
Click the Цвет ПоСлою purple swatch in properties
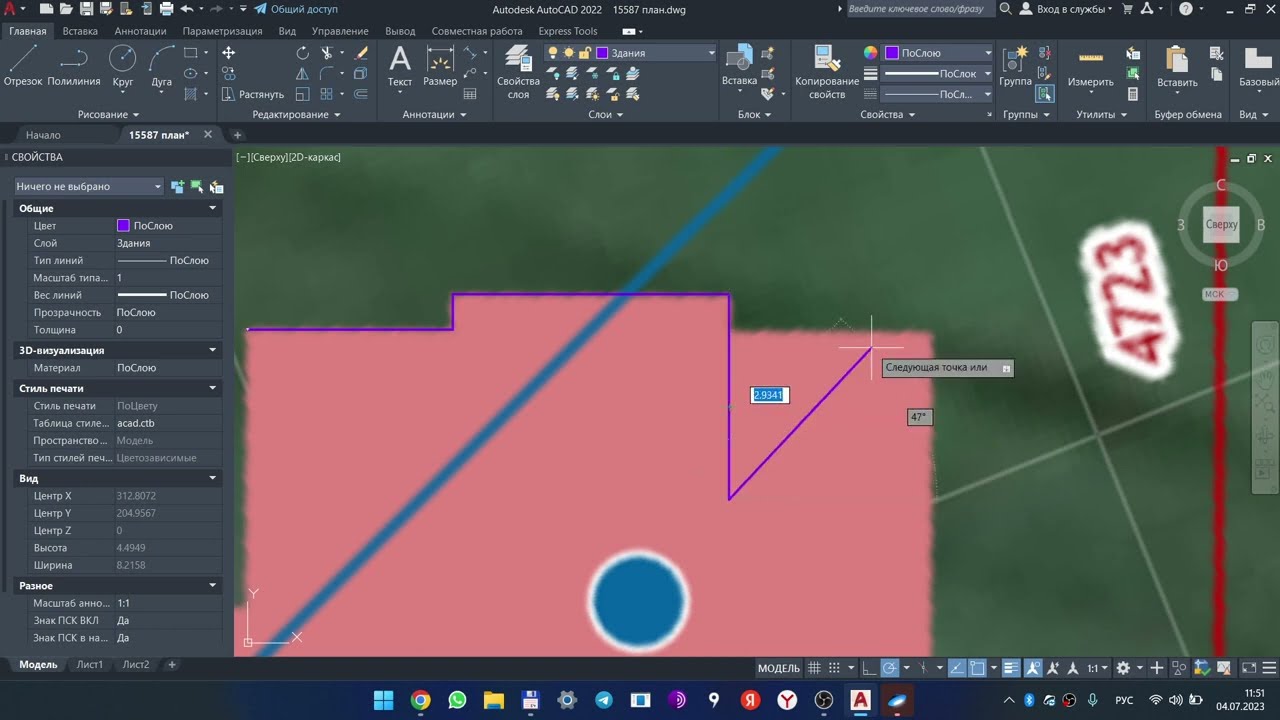[123, 226]
